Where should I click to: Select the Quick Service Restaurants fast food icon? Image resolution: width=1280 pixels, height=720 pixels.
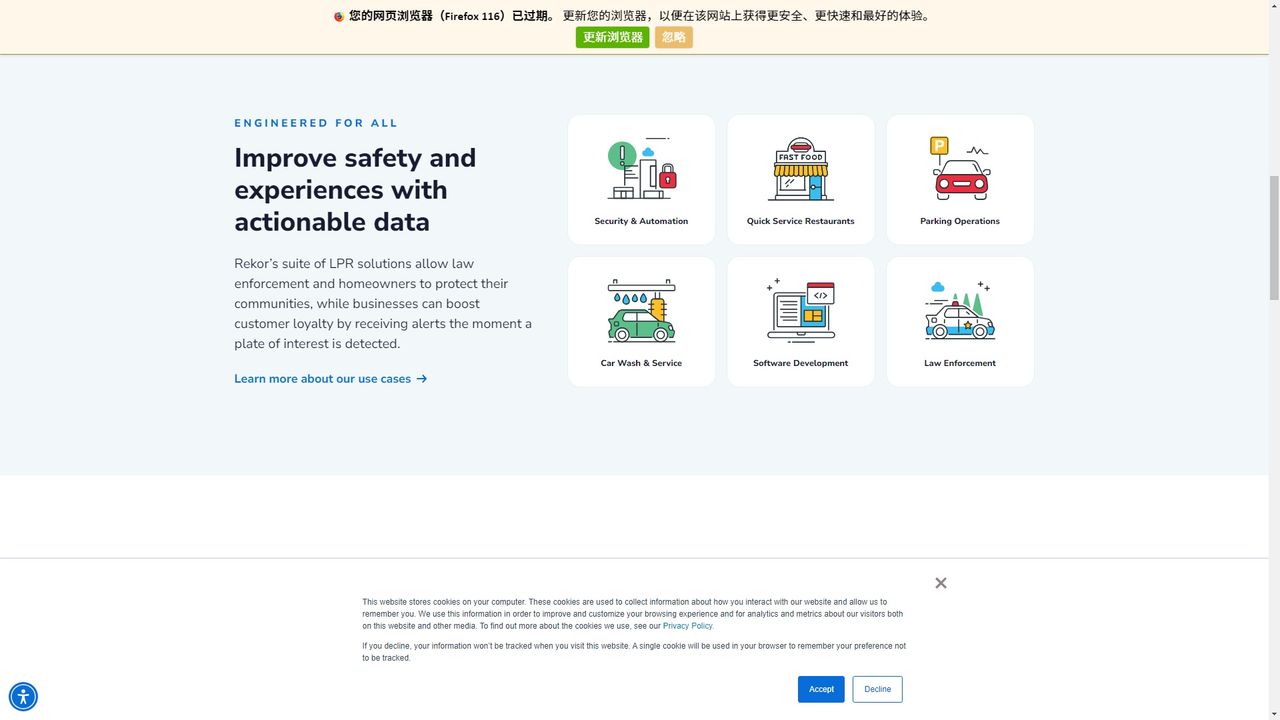click(801, 169)
